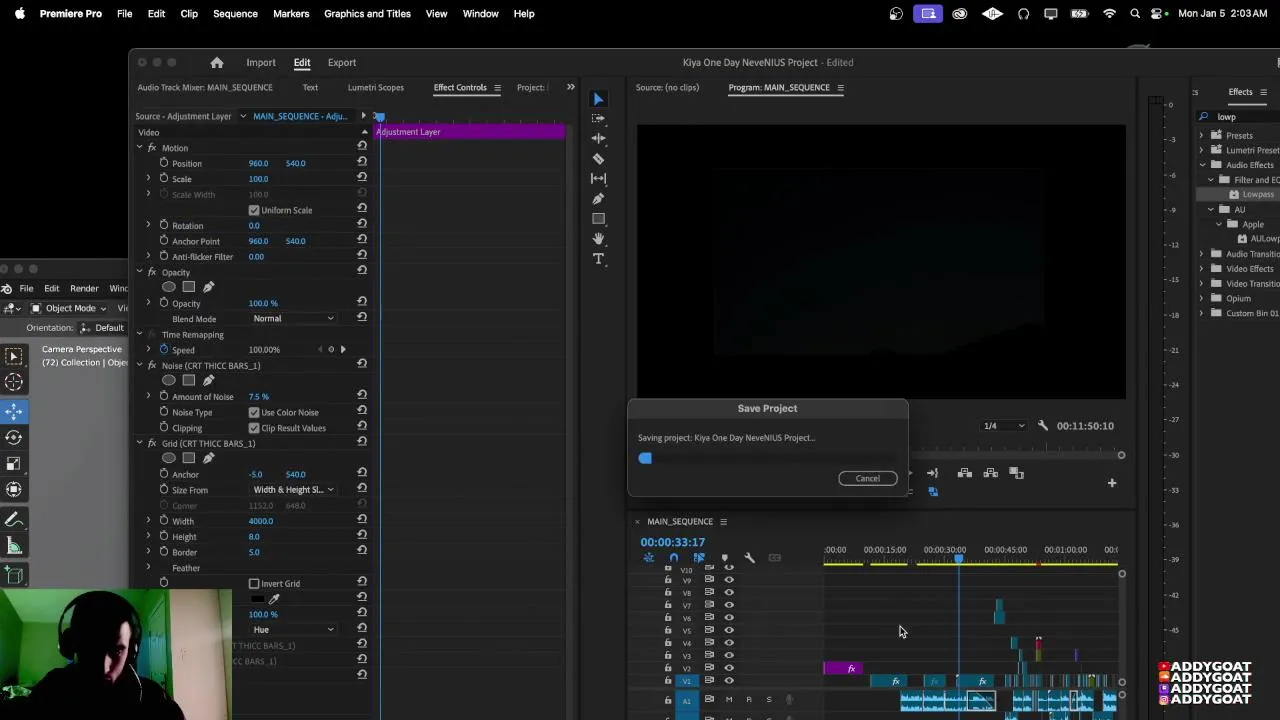Reset the Position parameter
Viewport: 1280px width, 720px height.
[362, 163]
